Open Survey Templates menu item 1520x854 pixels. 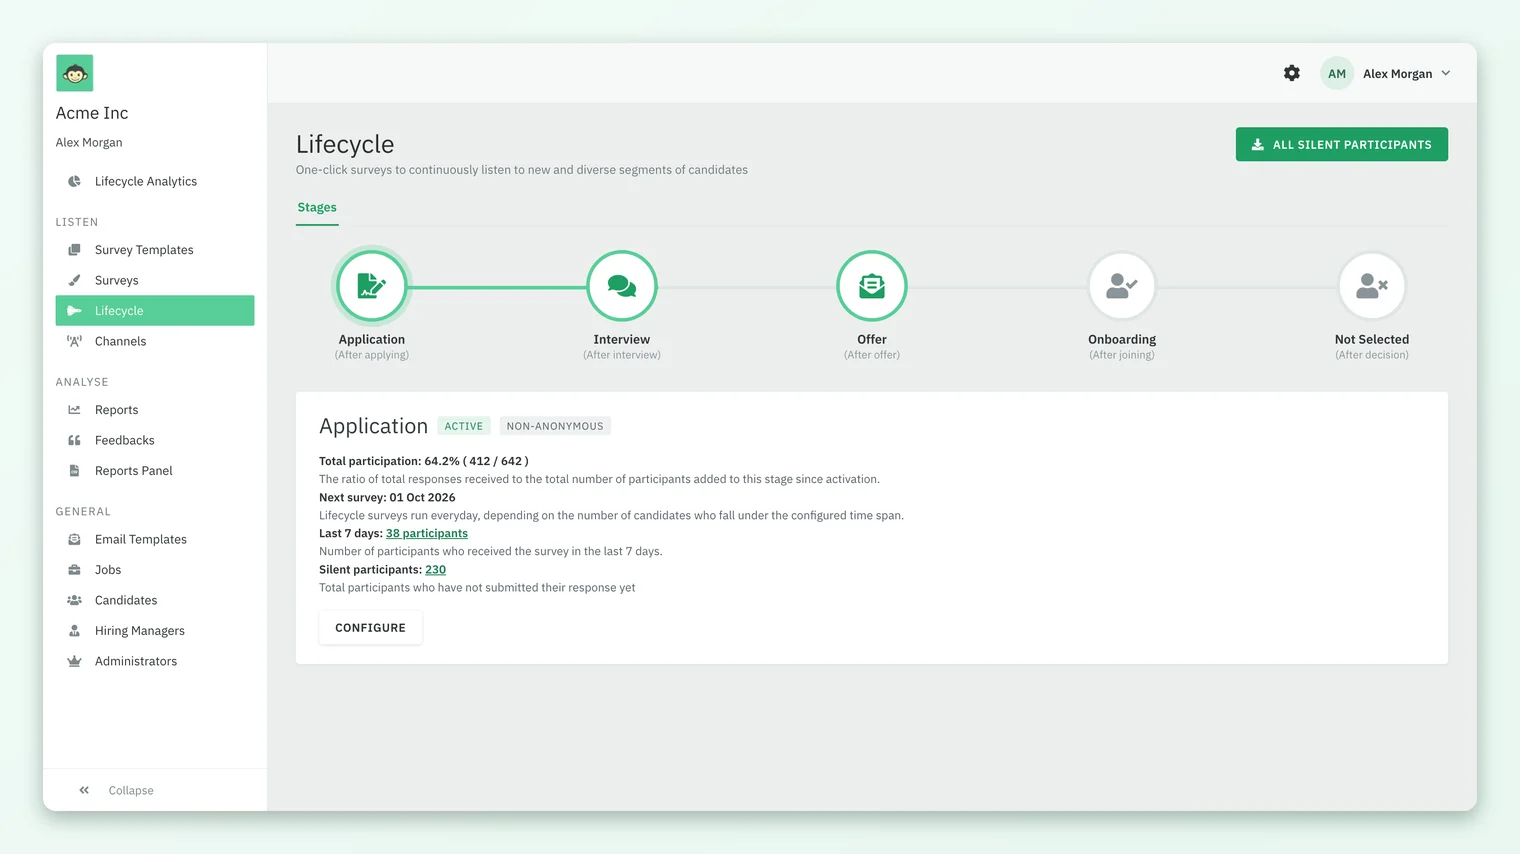click(155, 250)
